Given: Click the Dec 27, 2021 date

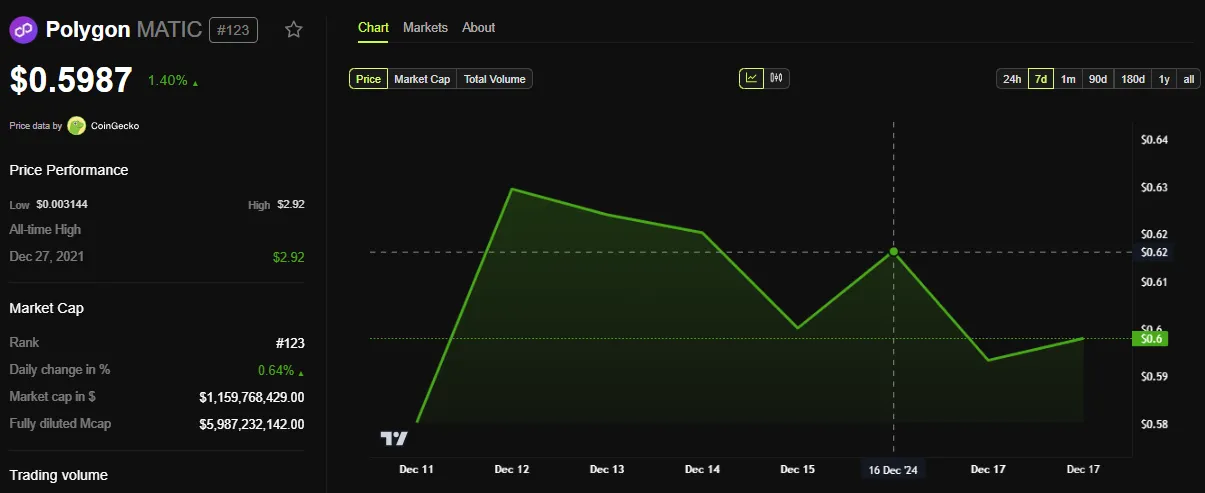Looking at the screenshot, I should pyautogui.click(x=47, y=256).
